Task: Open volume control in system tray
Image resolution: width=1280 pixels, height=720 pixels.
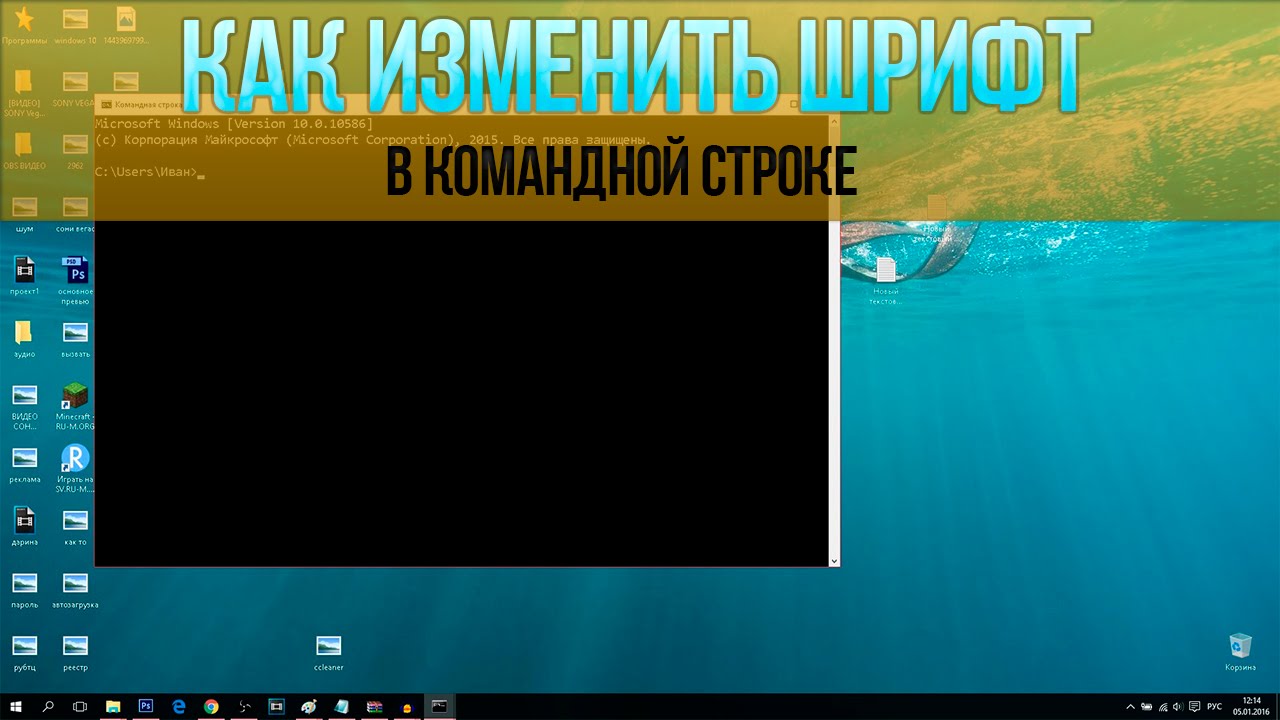Action: tap(1179, 706)
